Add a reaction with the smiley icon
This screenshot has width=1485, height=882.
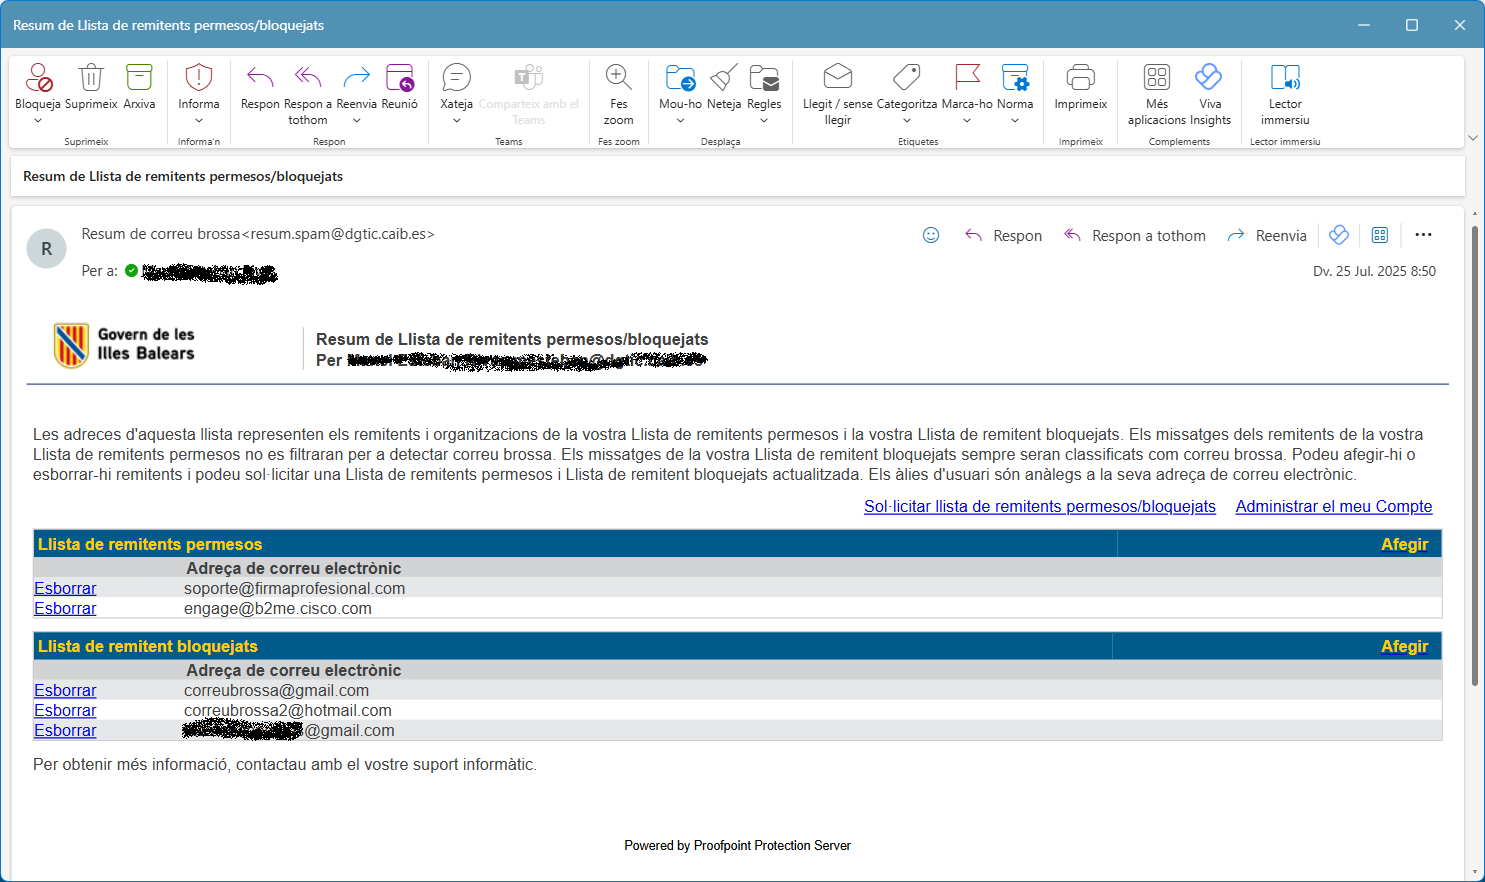[931, 235]
